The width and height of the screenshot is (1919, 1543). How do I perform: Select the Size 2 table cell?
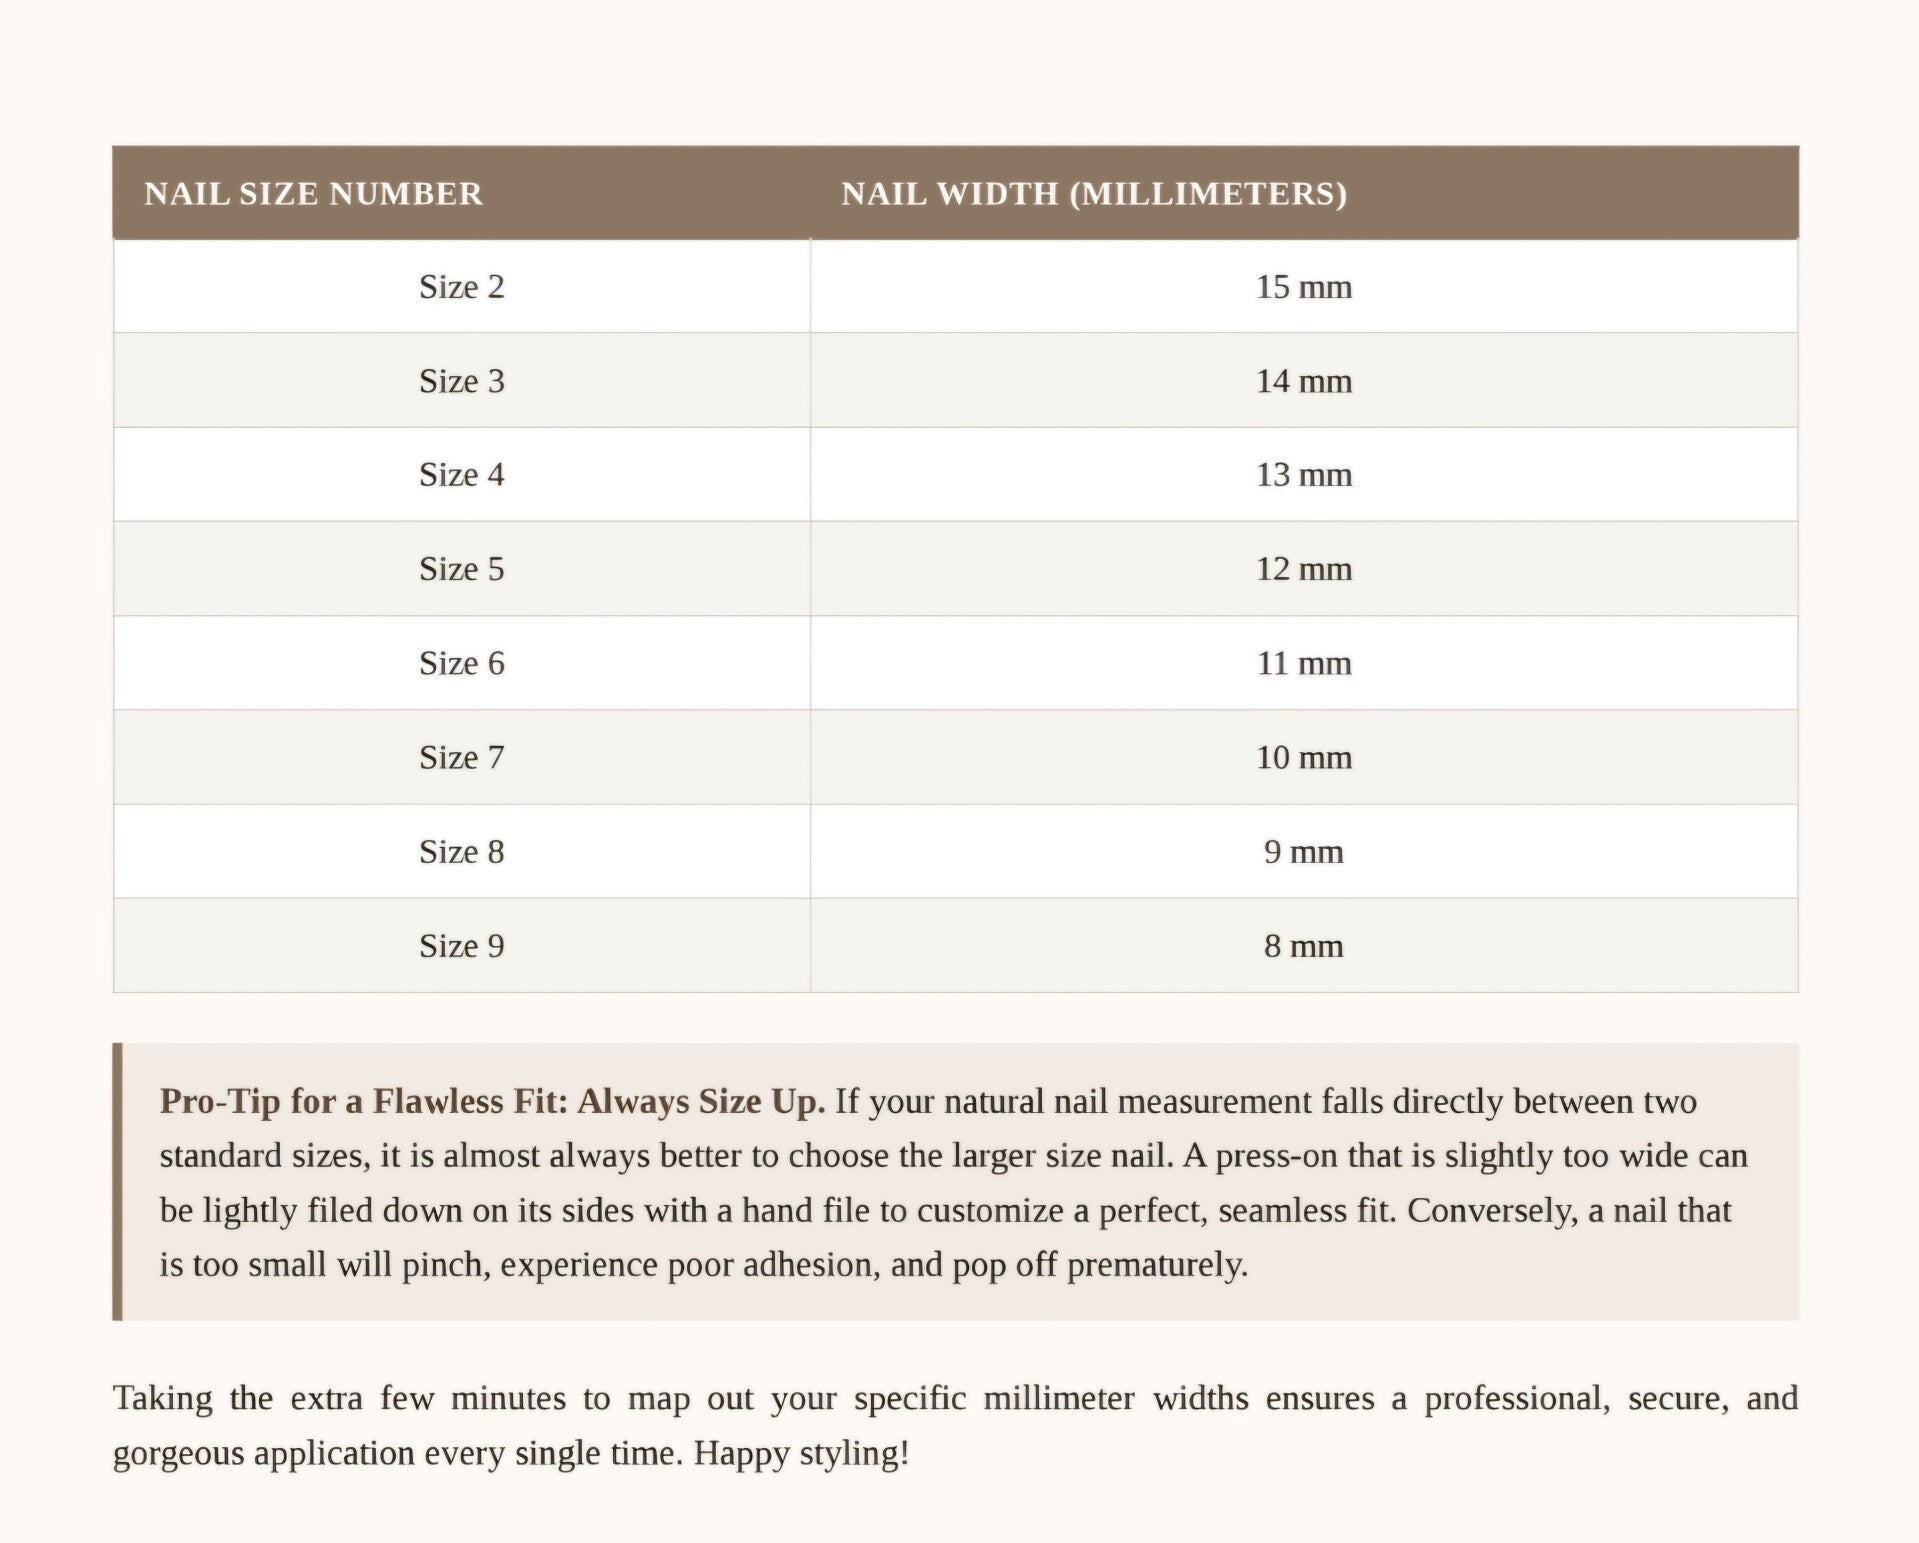461,286
